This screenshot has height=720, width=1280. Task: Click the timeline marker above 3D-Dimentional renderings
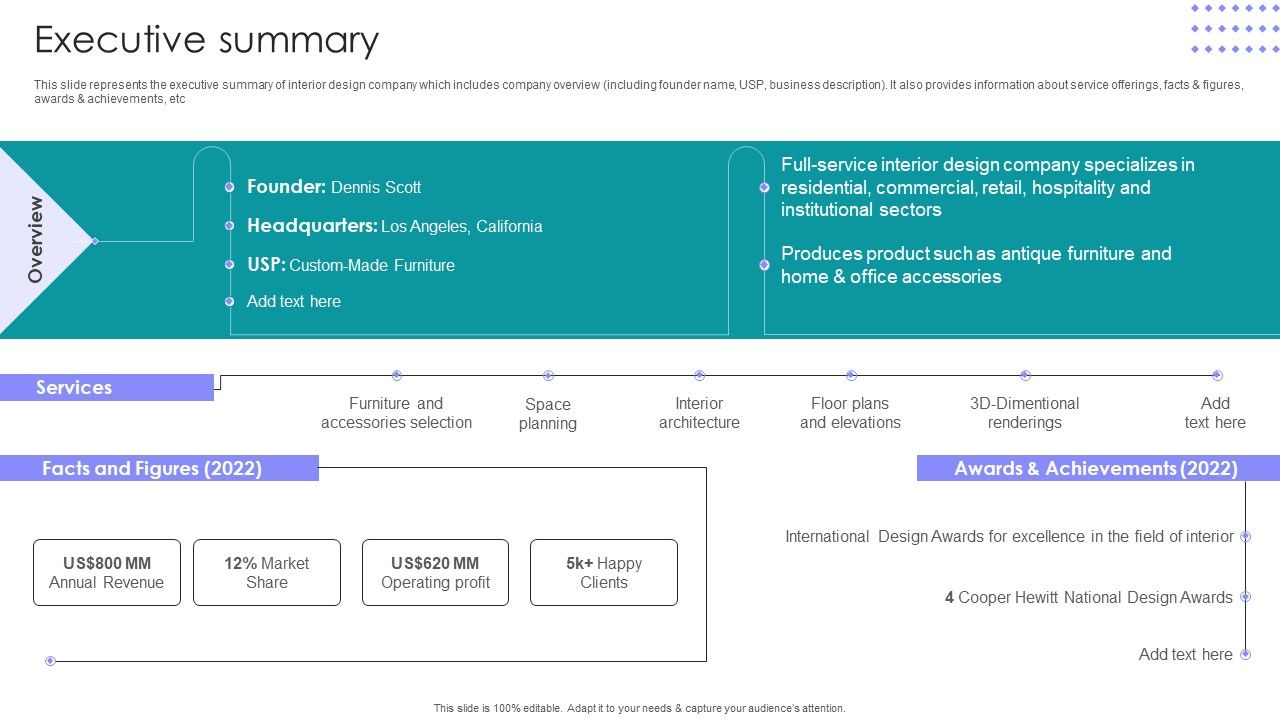(x=1025, y=375)
